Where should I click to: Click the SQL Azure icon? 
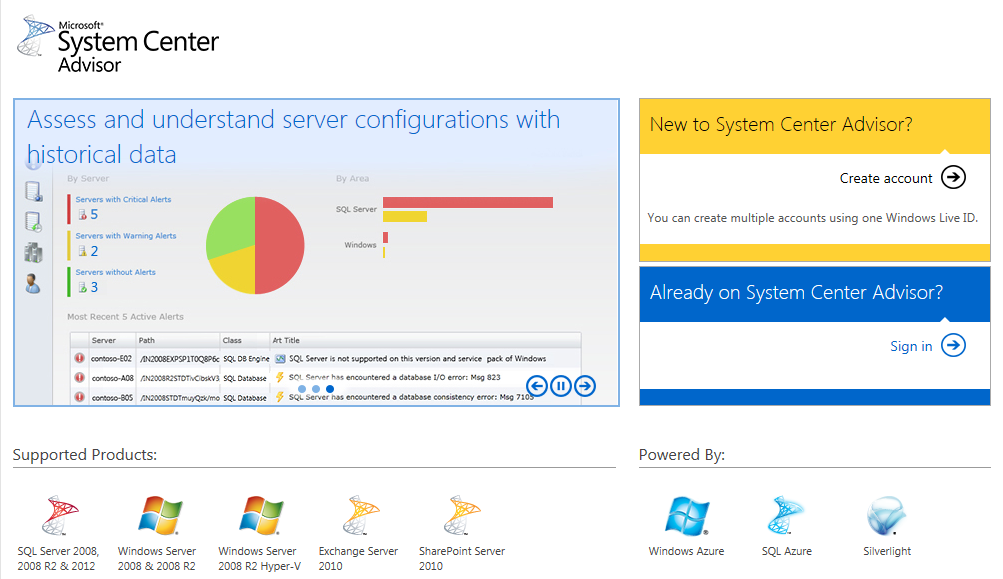point(786,517)
